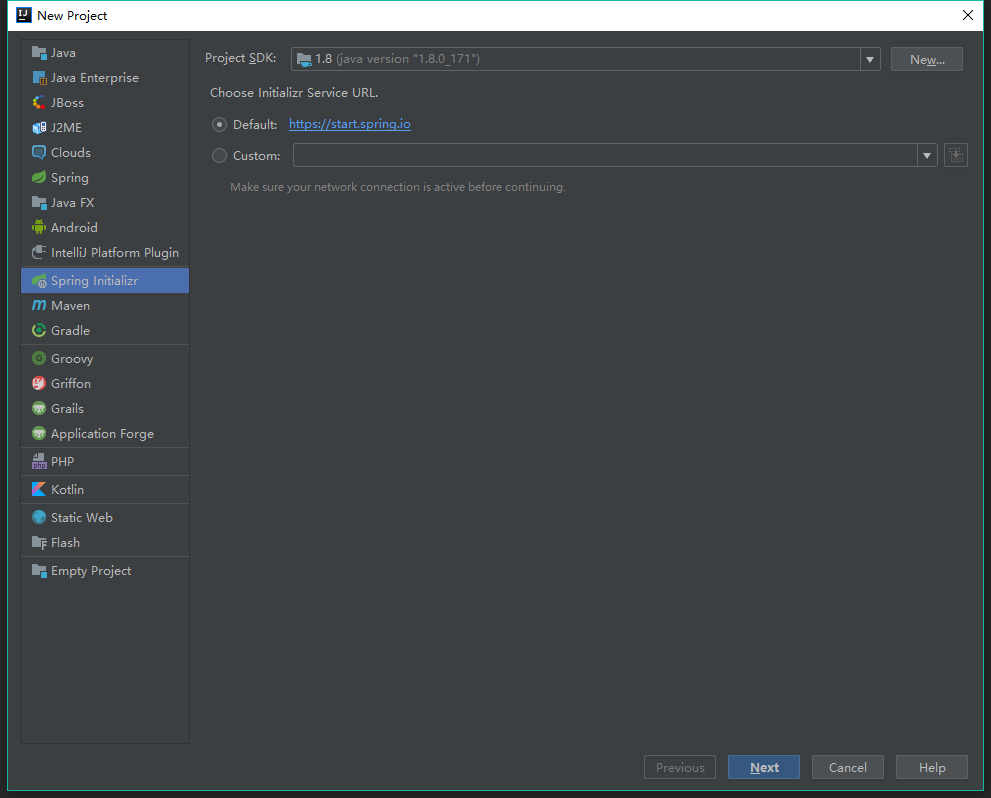This screenshot has height=798, width=991.
Task: Click the Project SDK 1.8 combo box
Action: click(585, 59)
